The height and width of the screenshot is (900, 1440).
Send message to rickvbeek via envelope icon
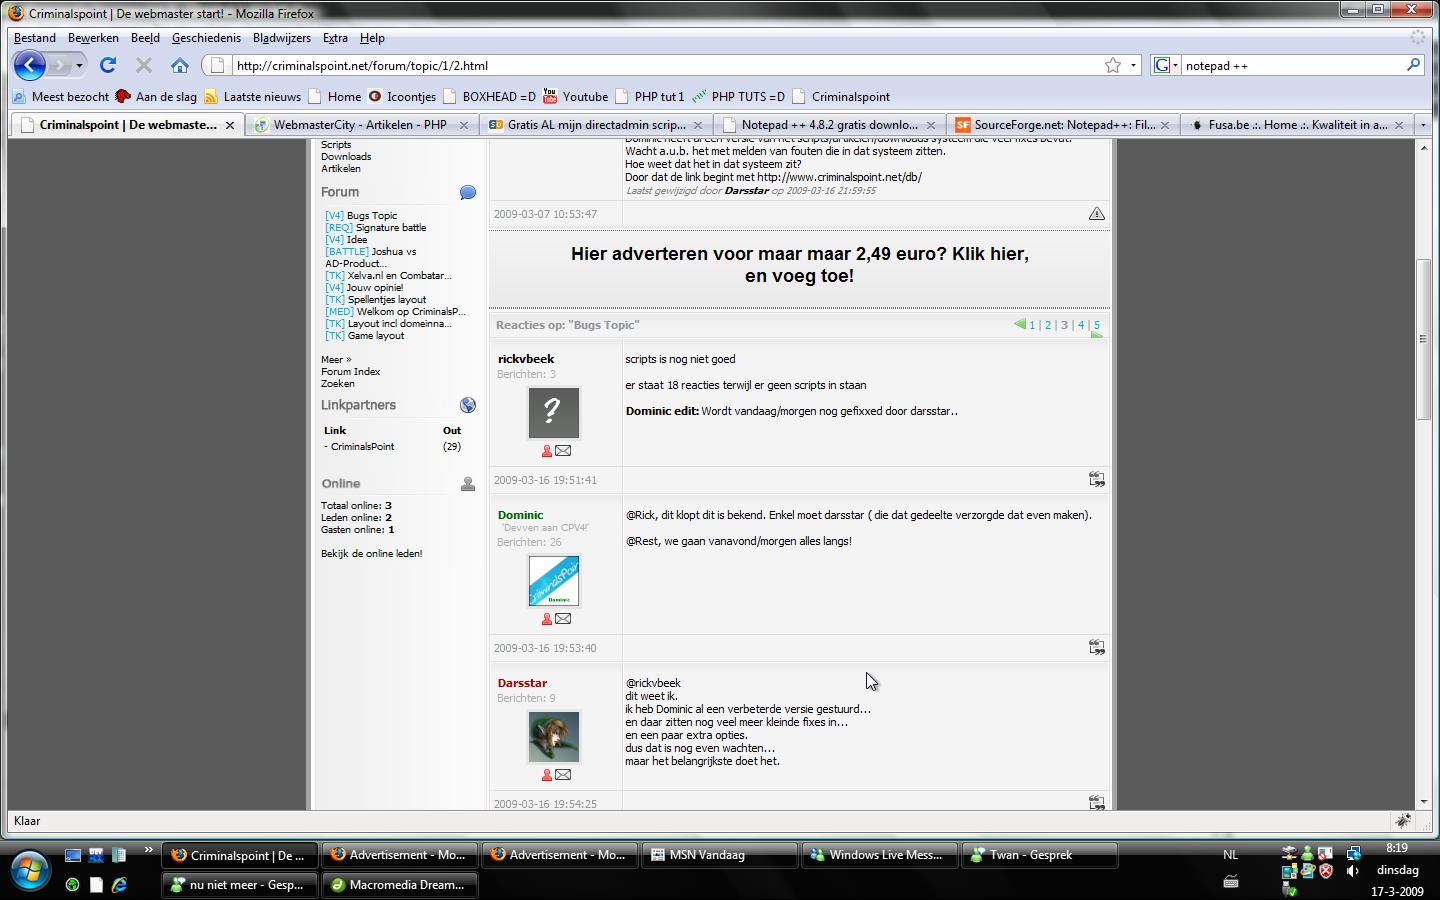click(x=563, y=451)
